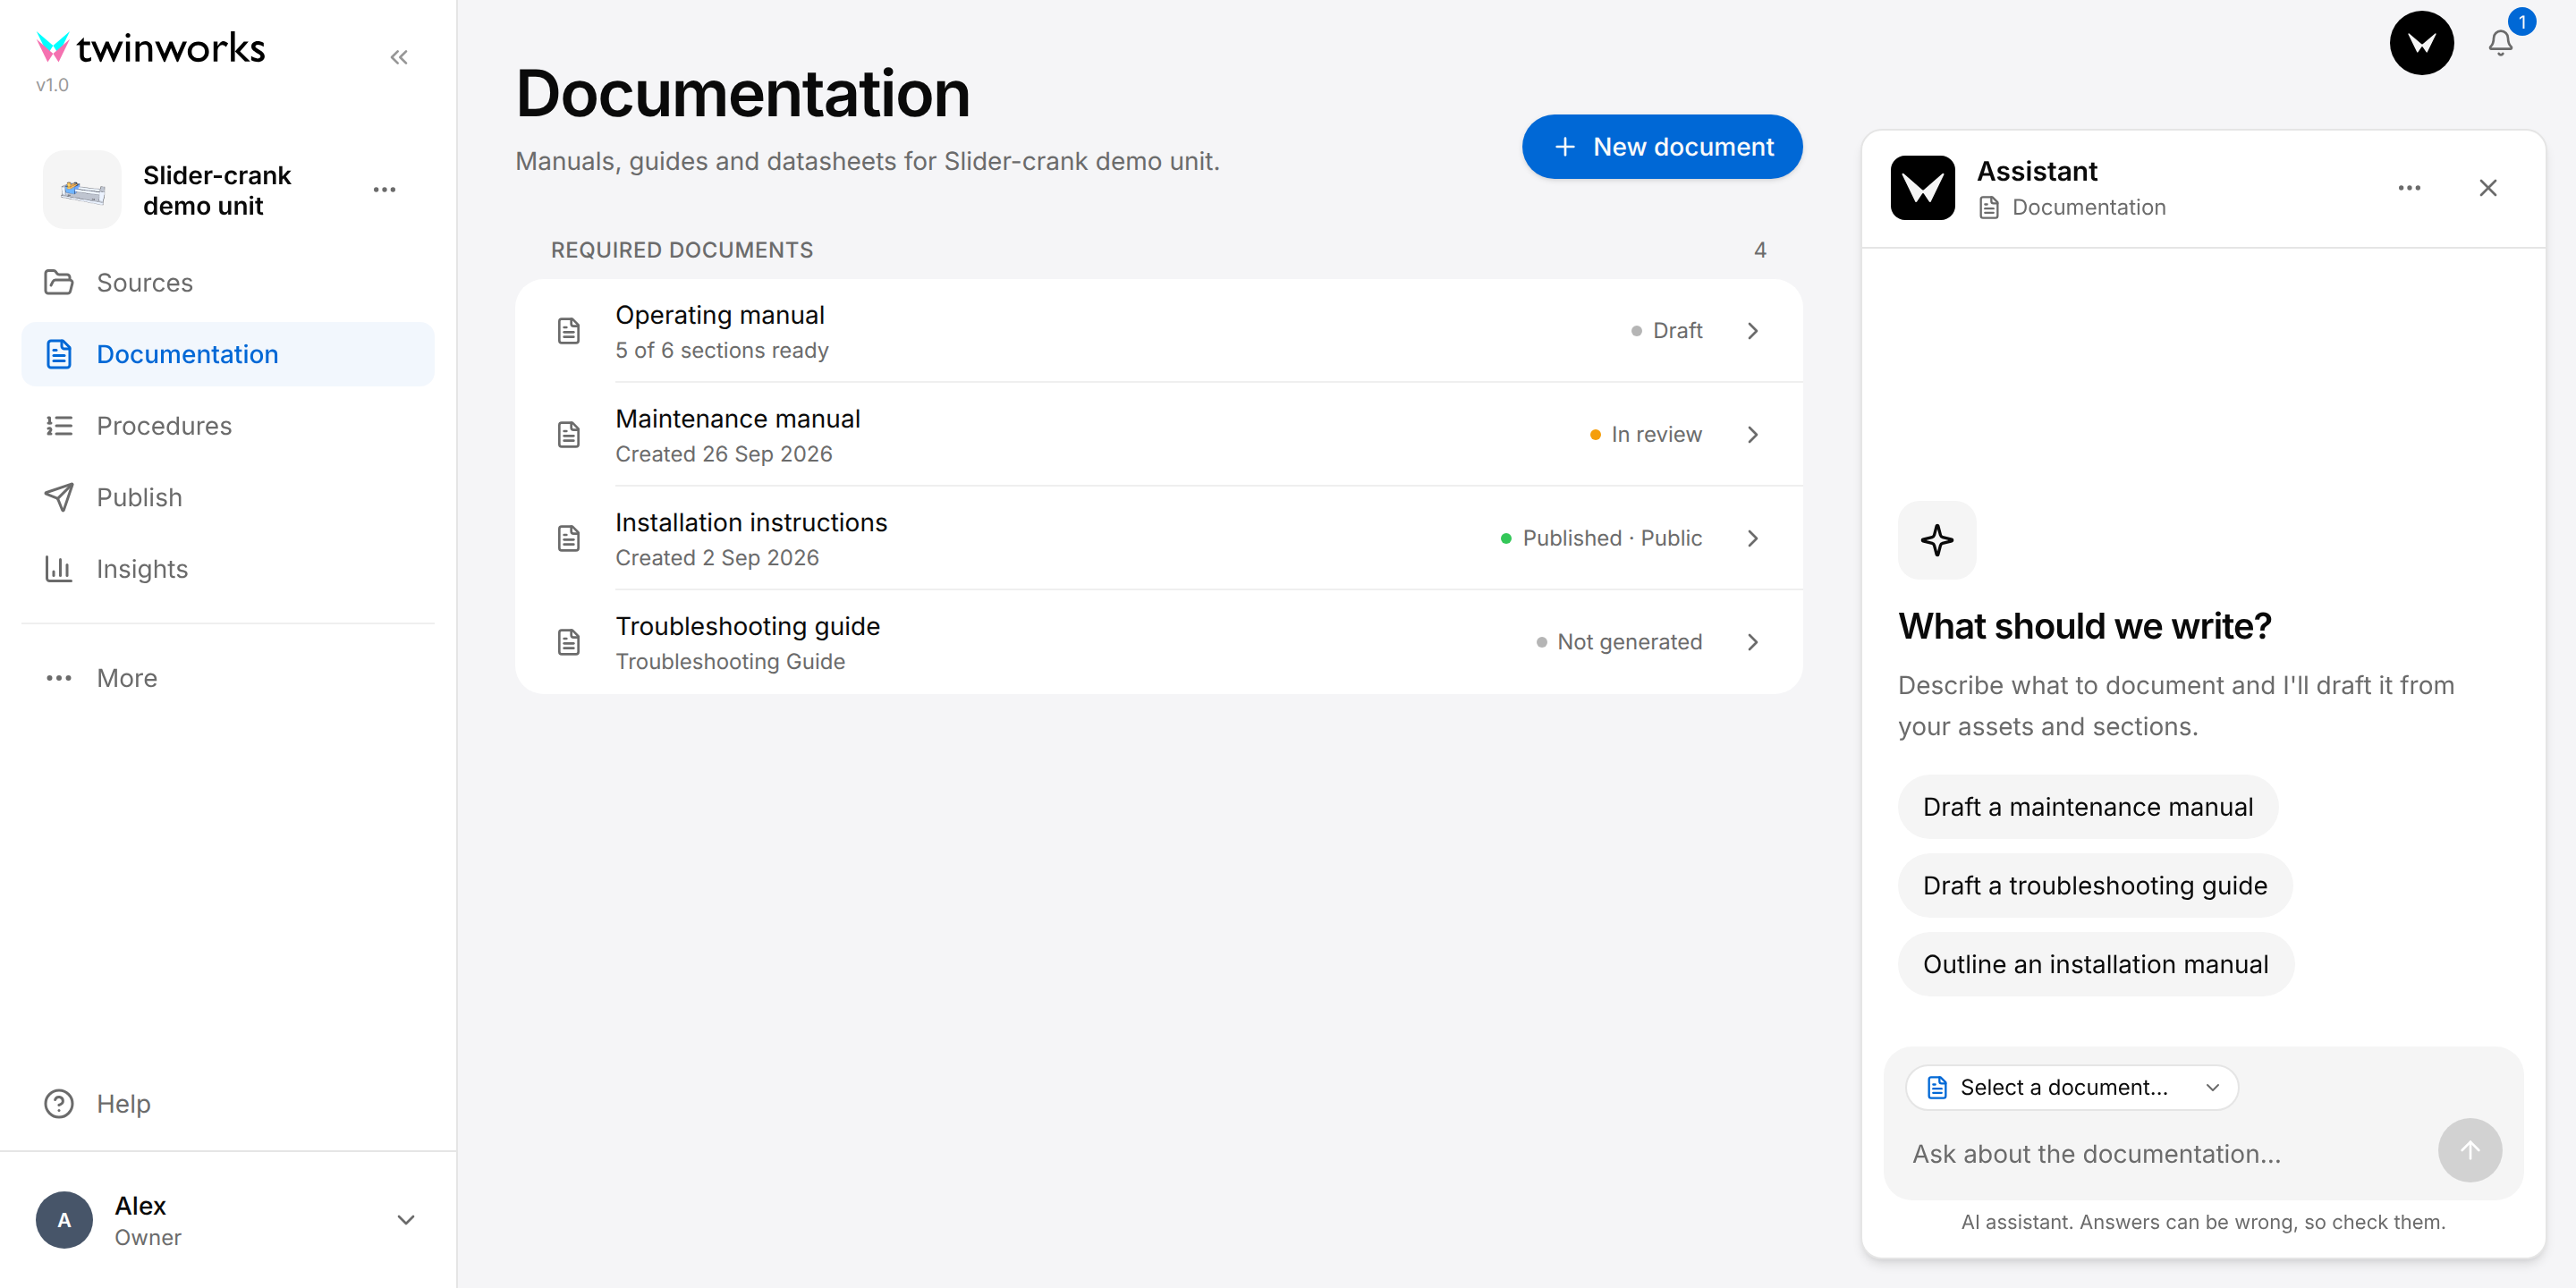Choose the Draft a maintenance manual suggestion

(2087, 807)
